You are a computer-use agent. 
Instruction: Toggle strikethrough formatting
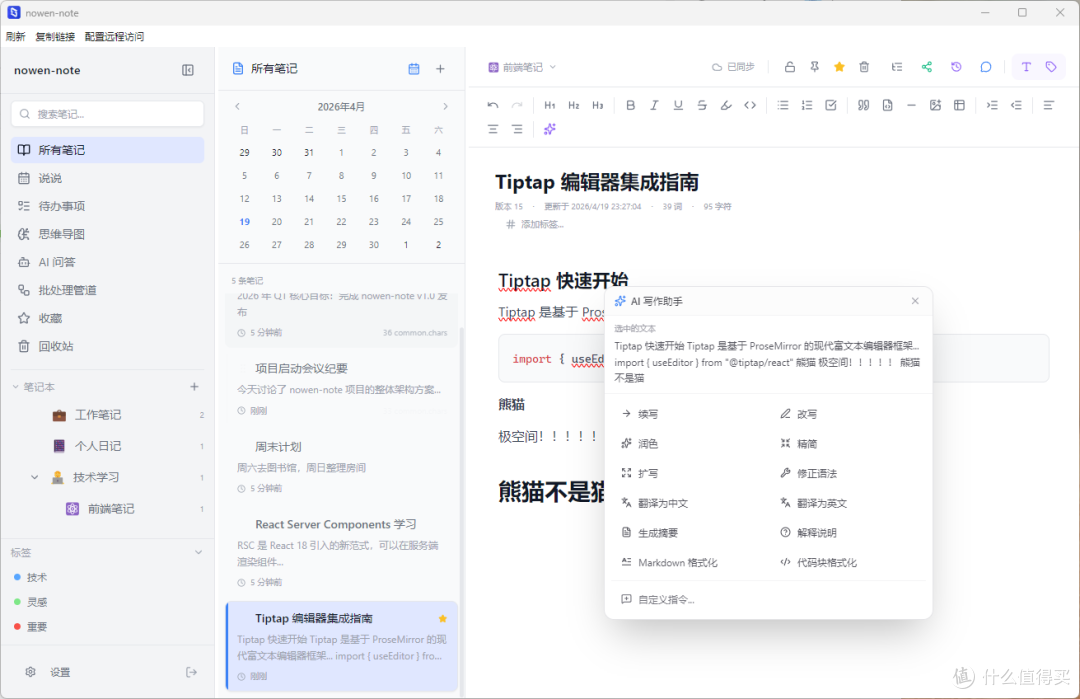702,105
